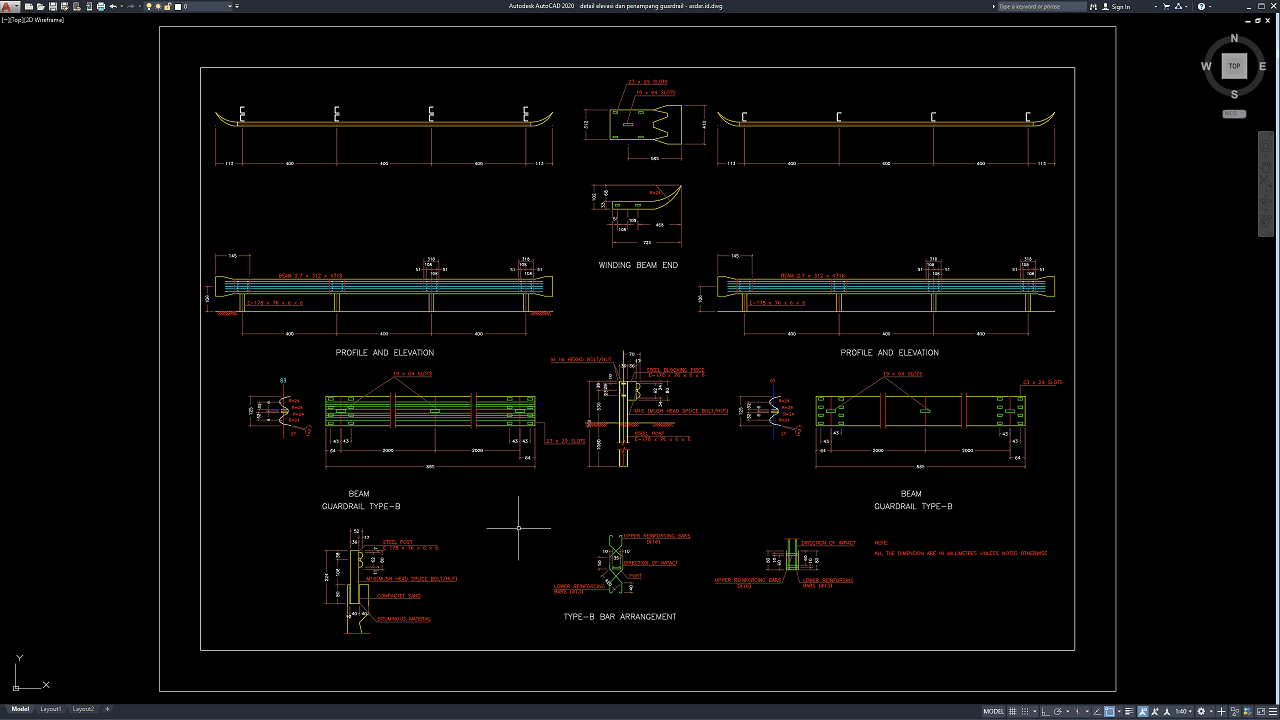Click the keyword search input field

(1041, 7)
